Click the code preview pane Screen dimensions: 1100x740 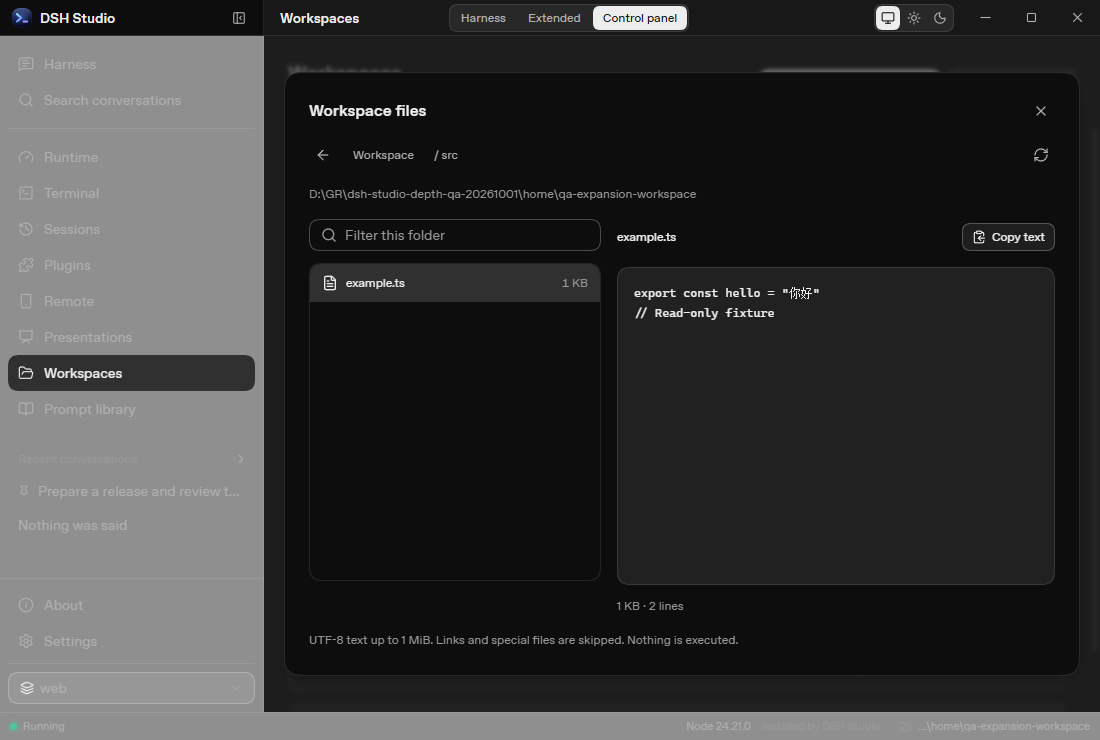(x=836, y=426)
